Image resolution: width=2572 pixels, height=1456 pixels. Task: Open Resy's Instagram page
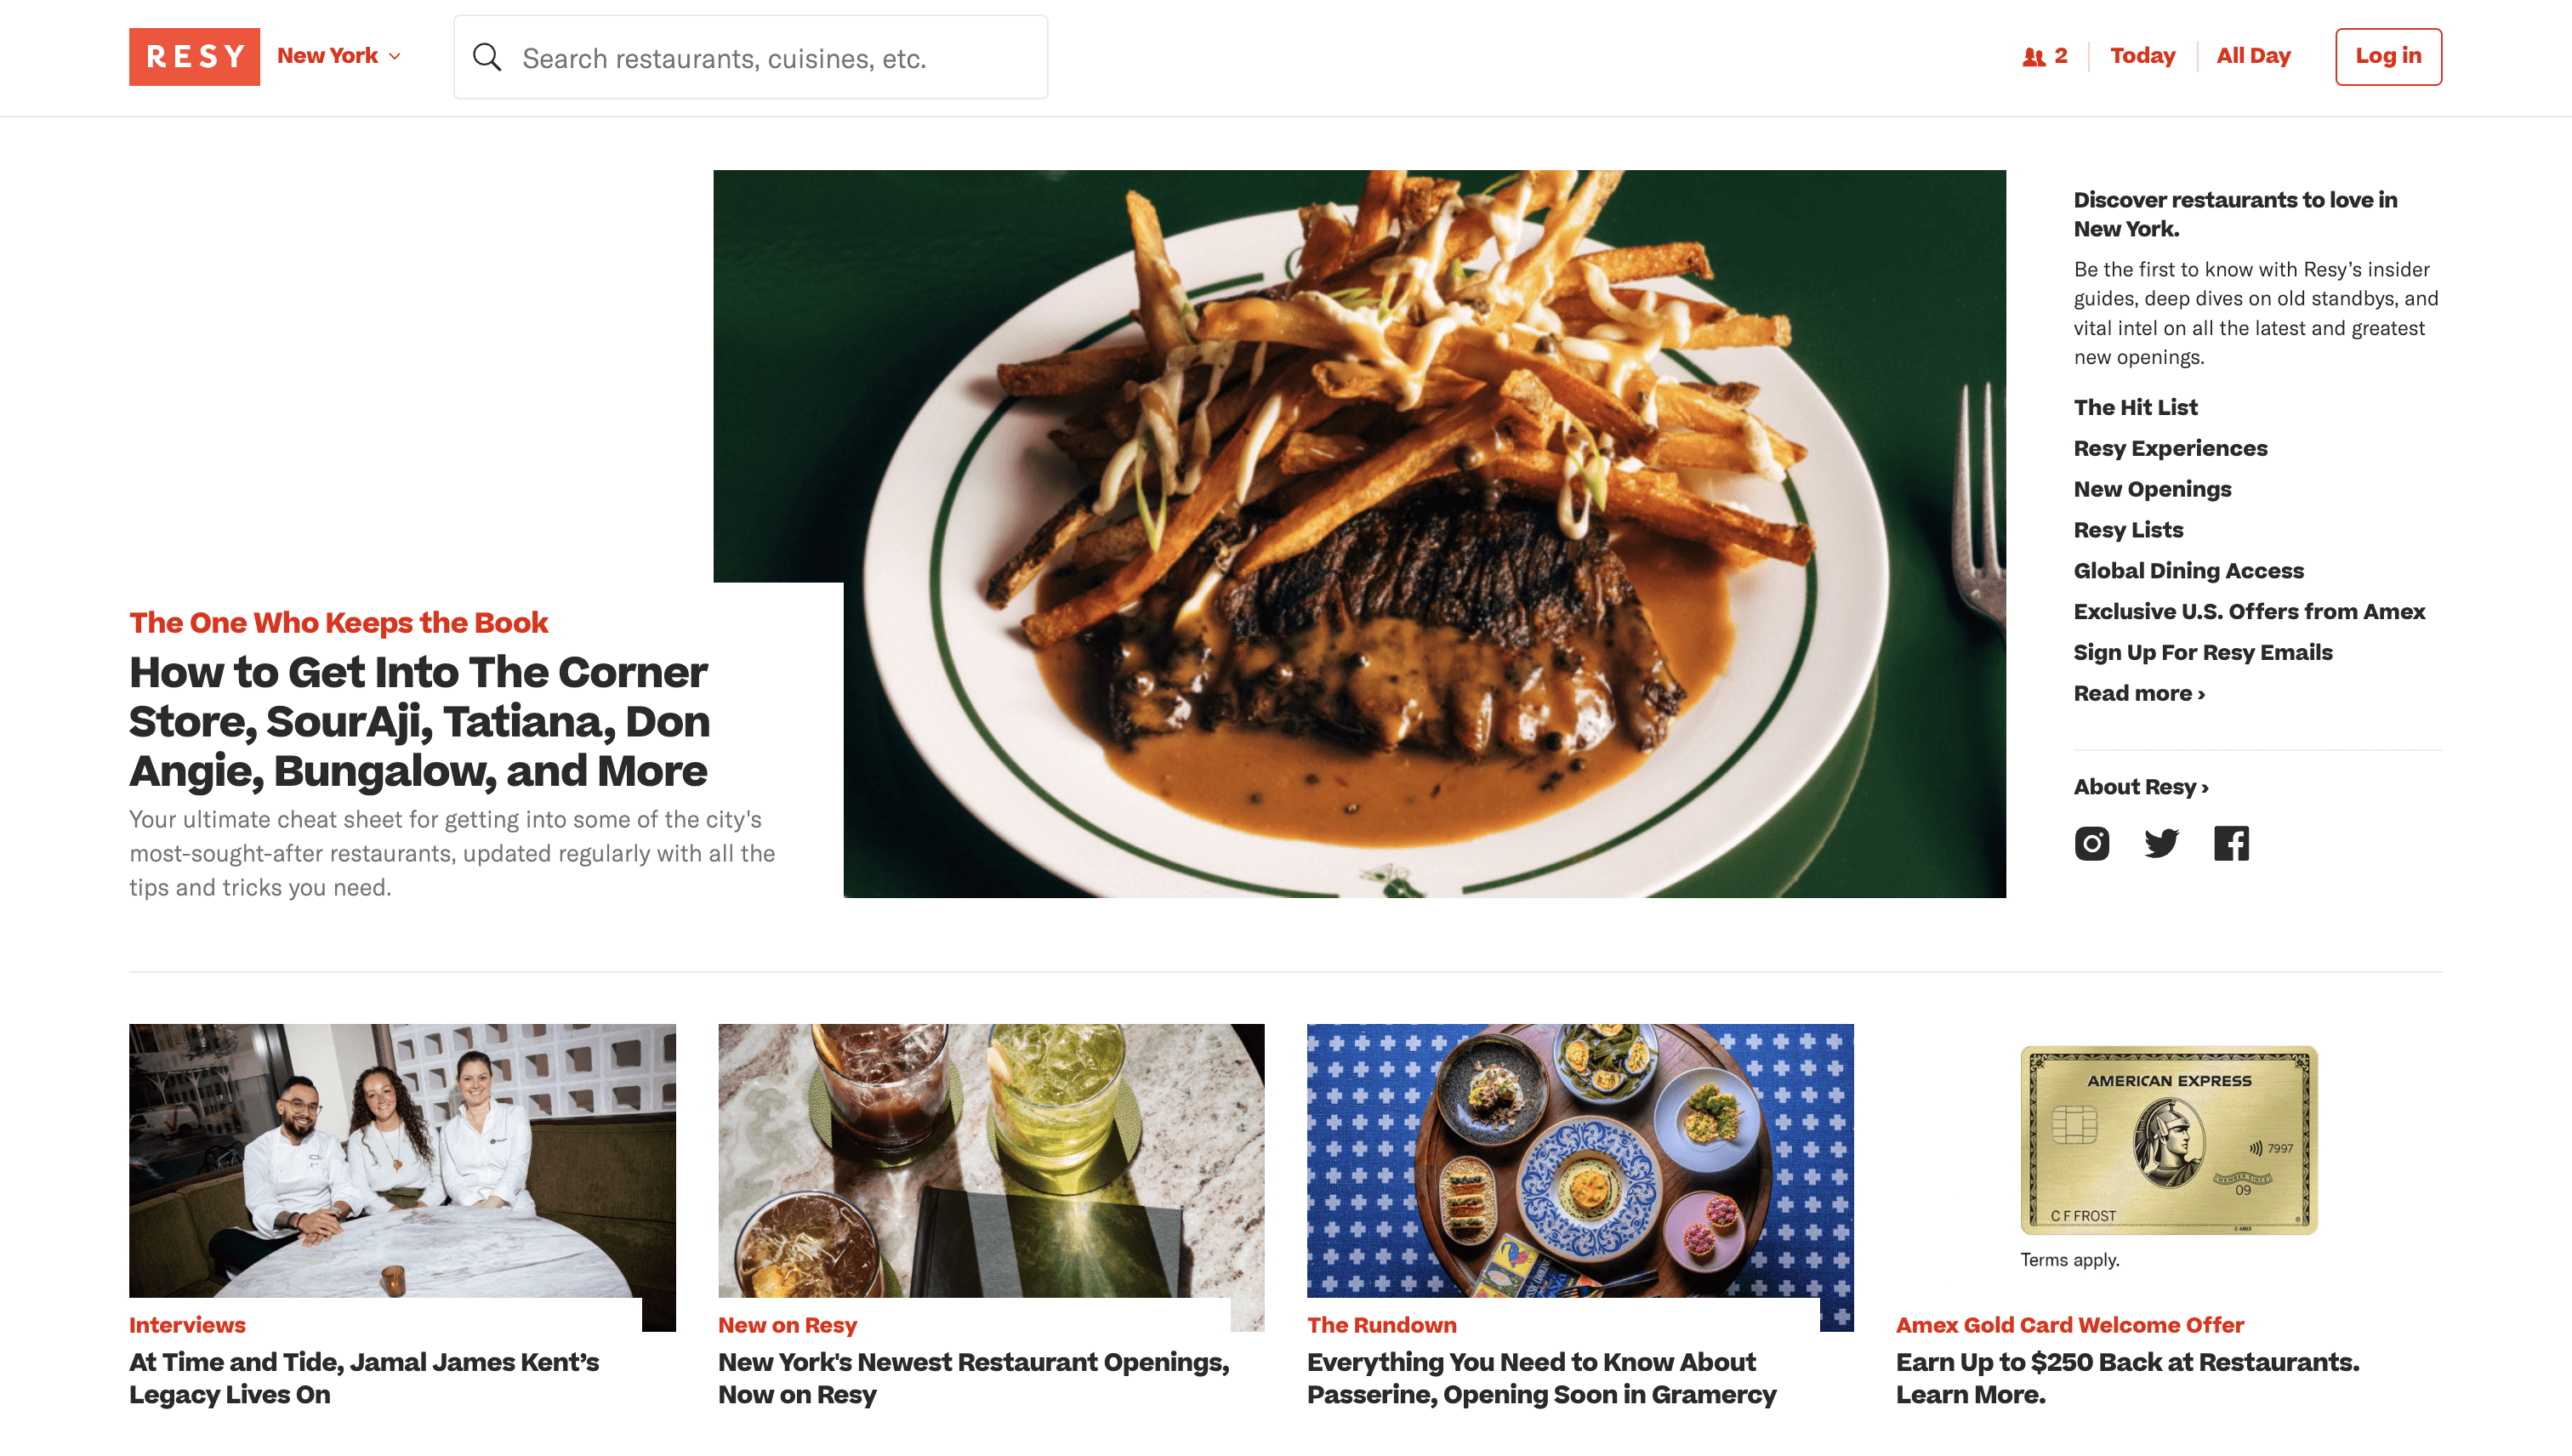pyautogui.click(x=2091, y=843)
